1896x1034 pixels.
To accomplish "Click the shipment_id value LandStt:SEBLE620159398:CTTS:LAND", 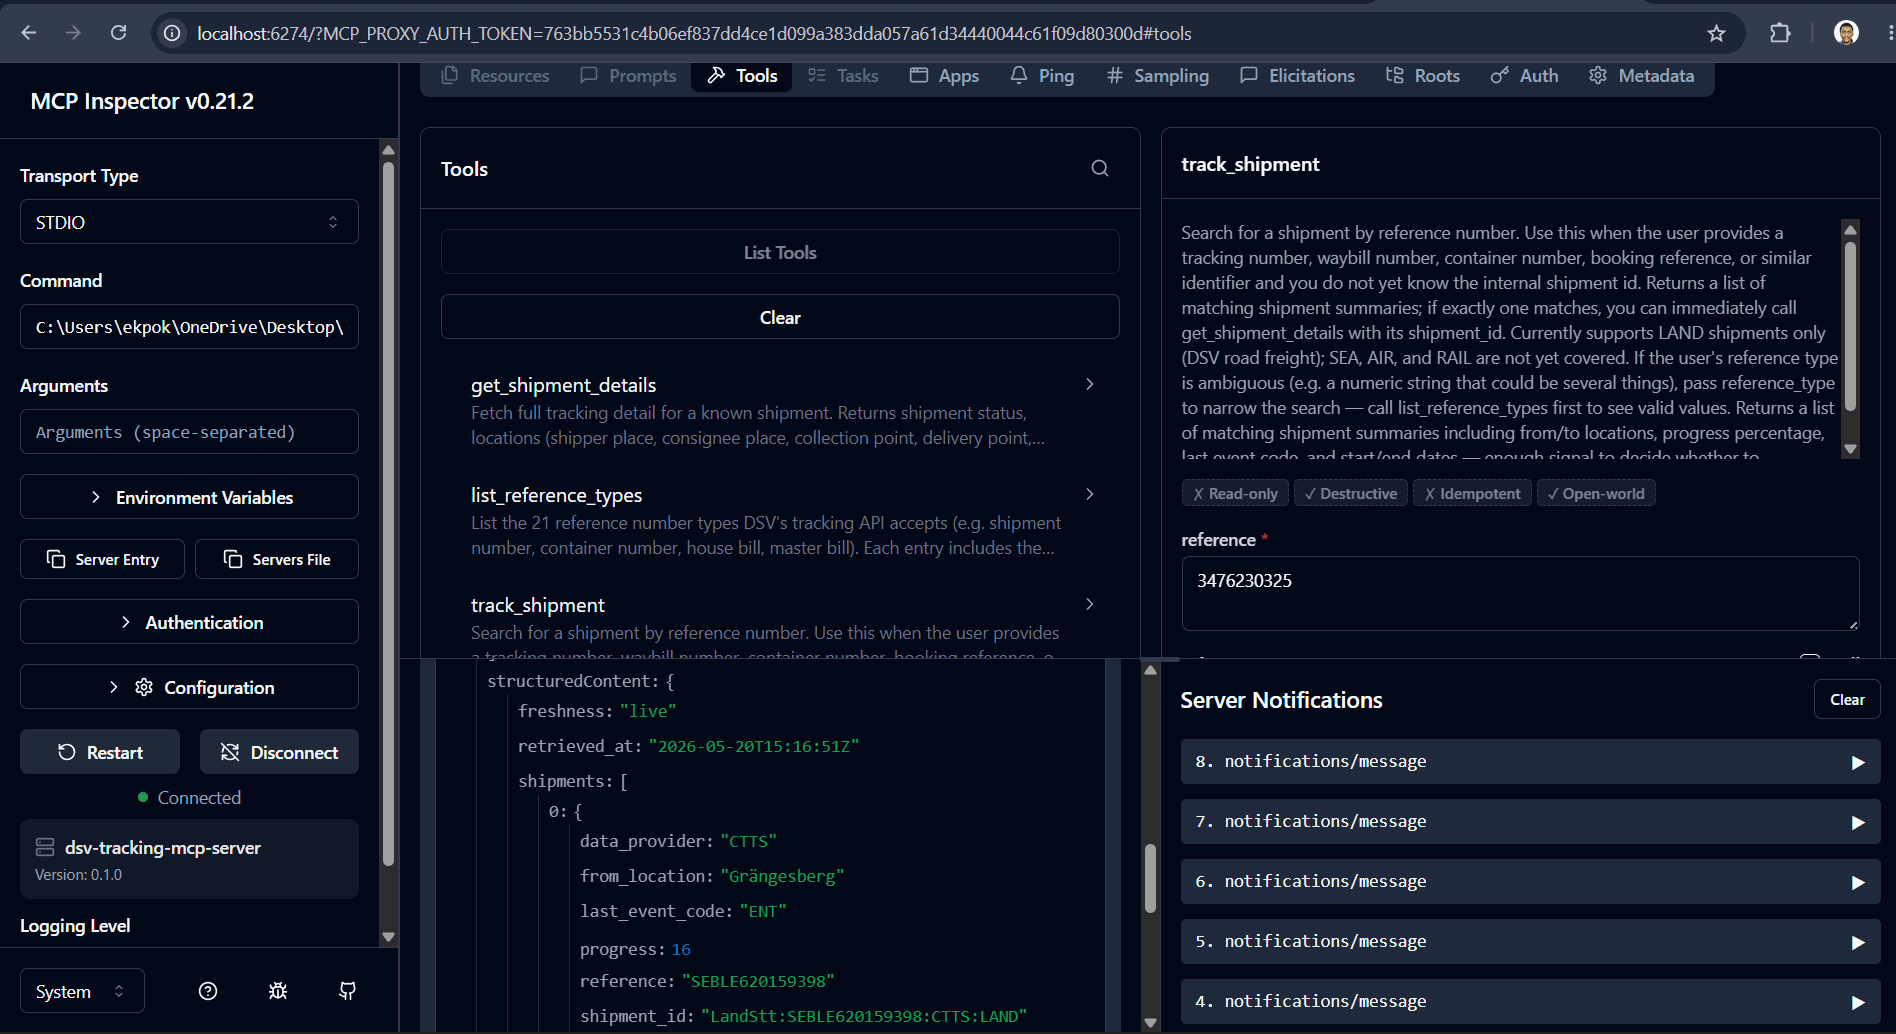I will [864, 1016].
